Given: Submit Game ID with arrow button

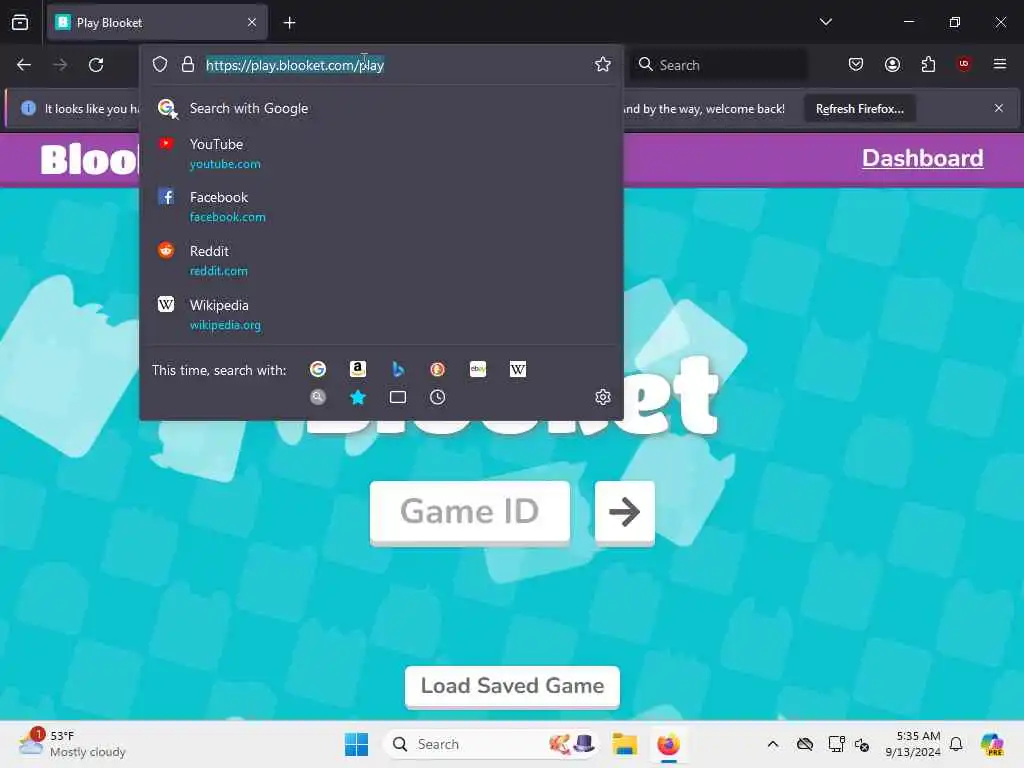Looking at the screenshot, I should [x=624, y=512].
